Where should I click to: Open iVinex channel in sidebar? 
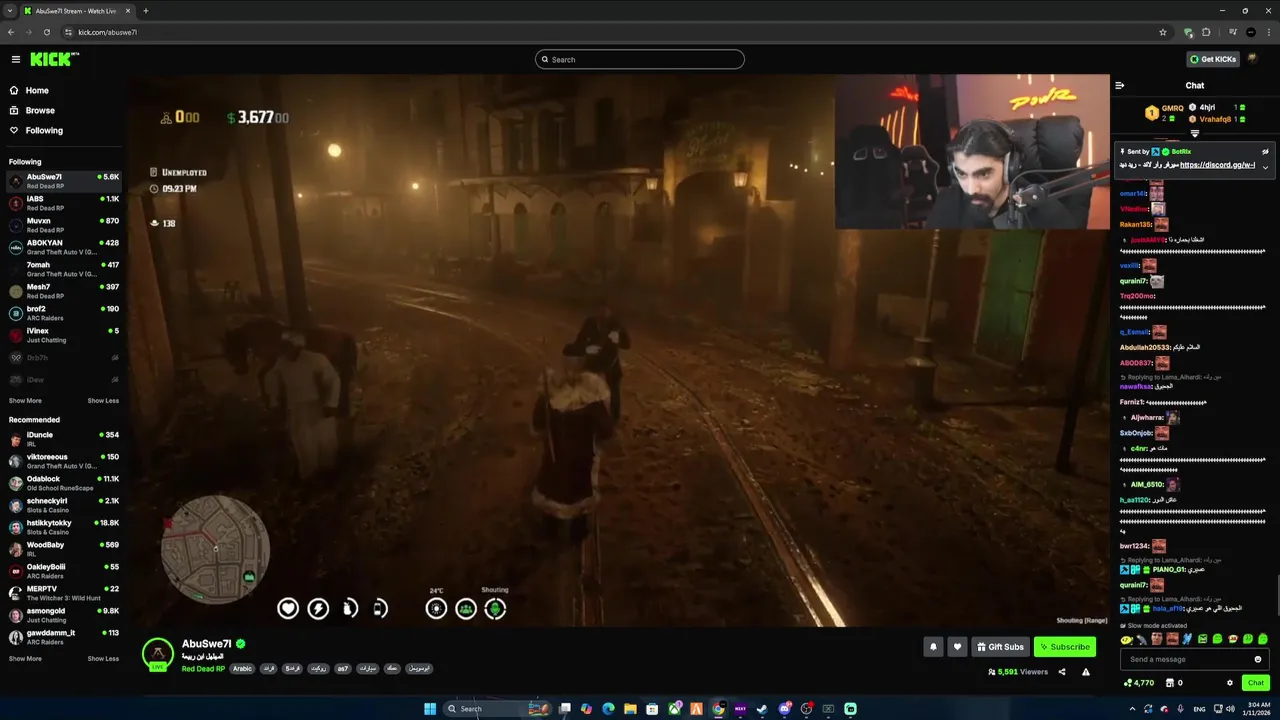point(64,335)
